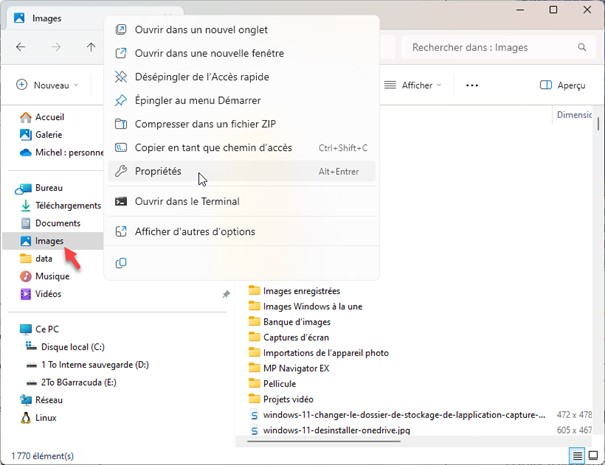Click the Ouvrir dans le Terminal icon

click(x=121, y=201)
